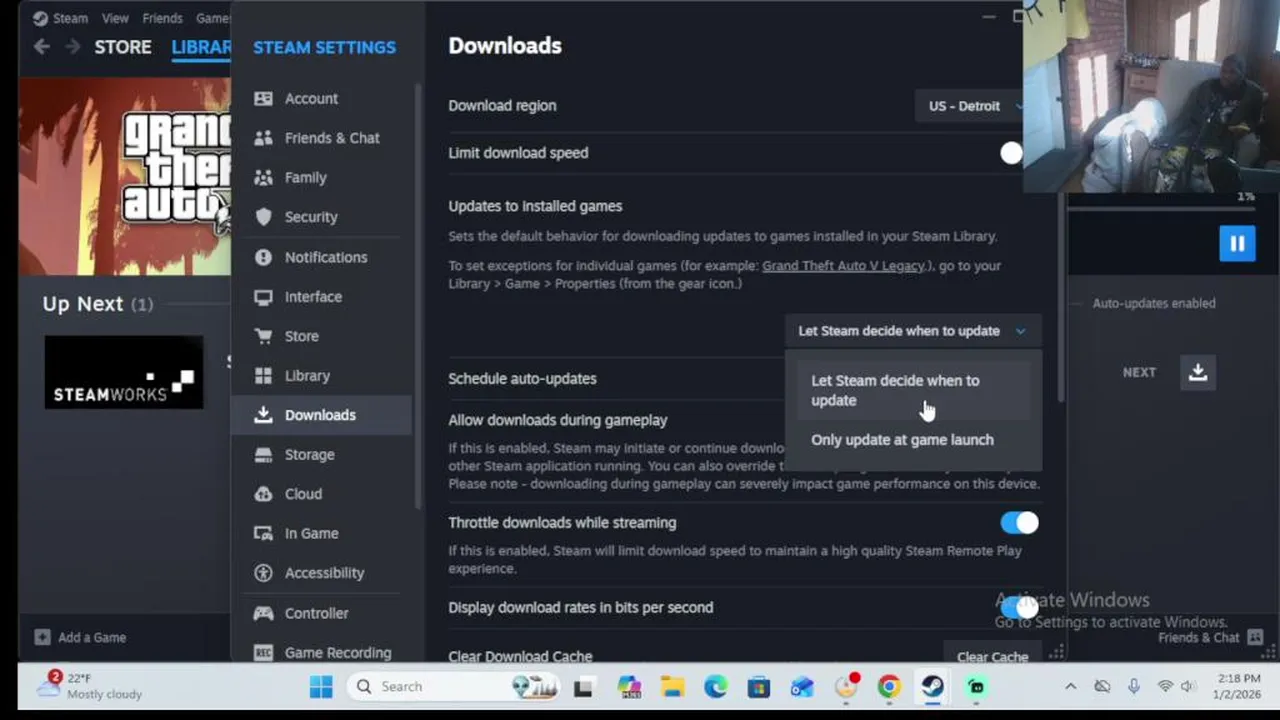The image size is (1280, 720).
Task: Click the taskbar Wi-Fi icon
Action: [x=1165, y=686]
